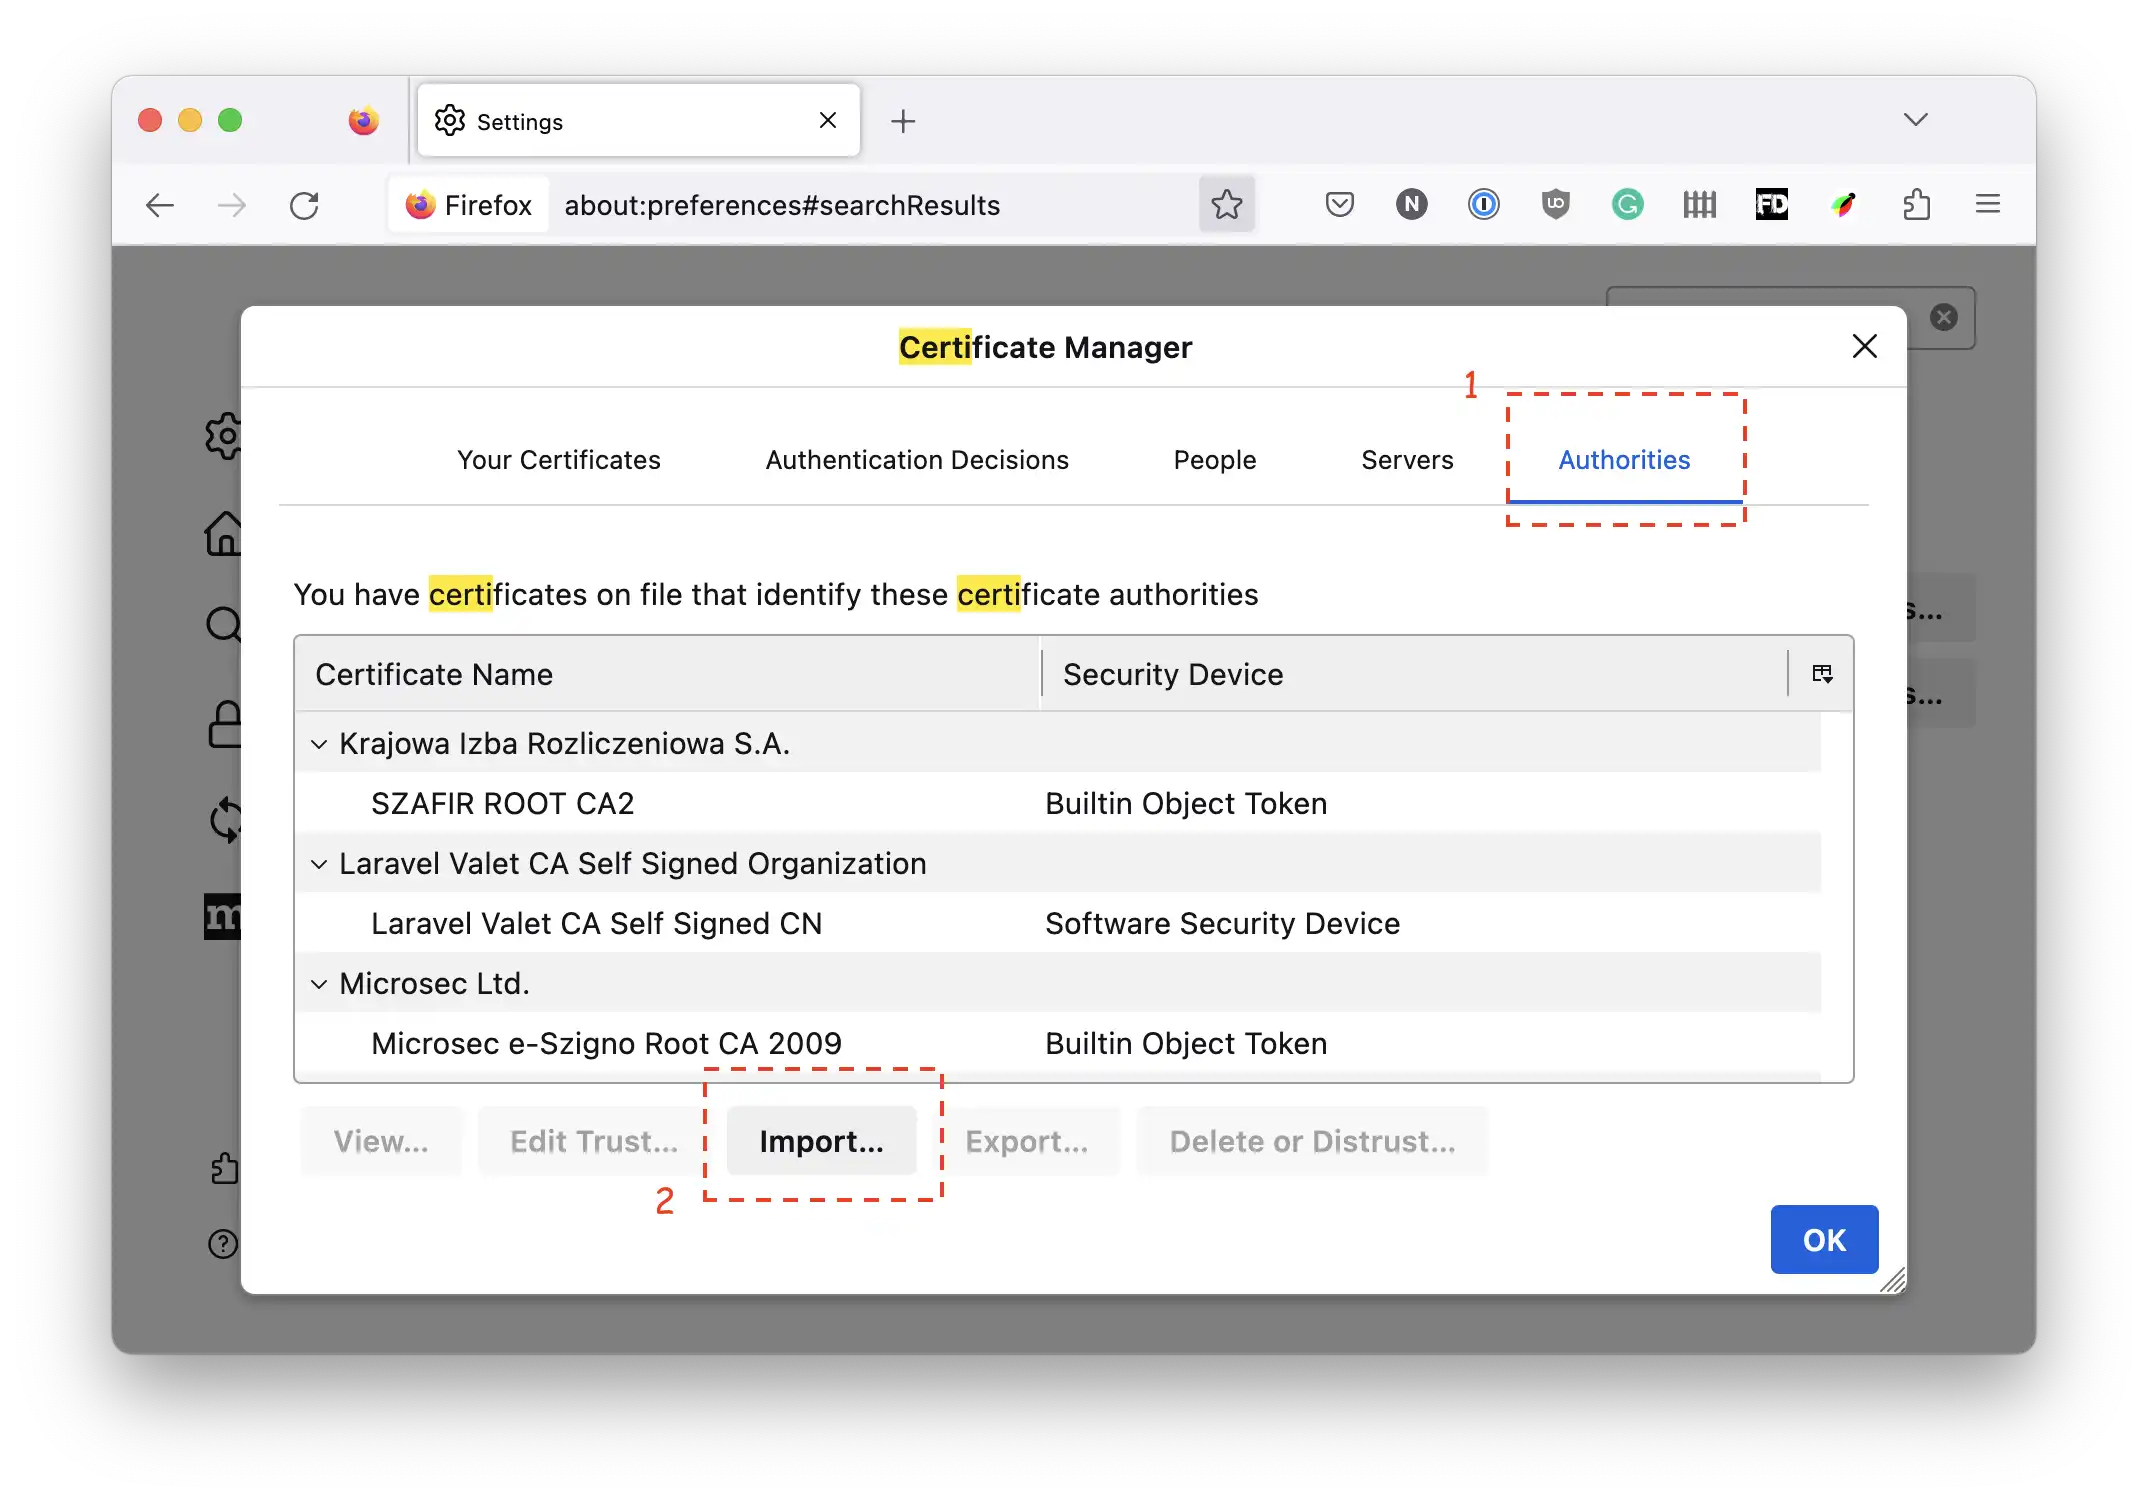The height and width of the screenshot is (1502, 2148).
Task: Open Firefox Support help icon
Action: point(222,1244)
